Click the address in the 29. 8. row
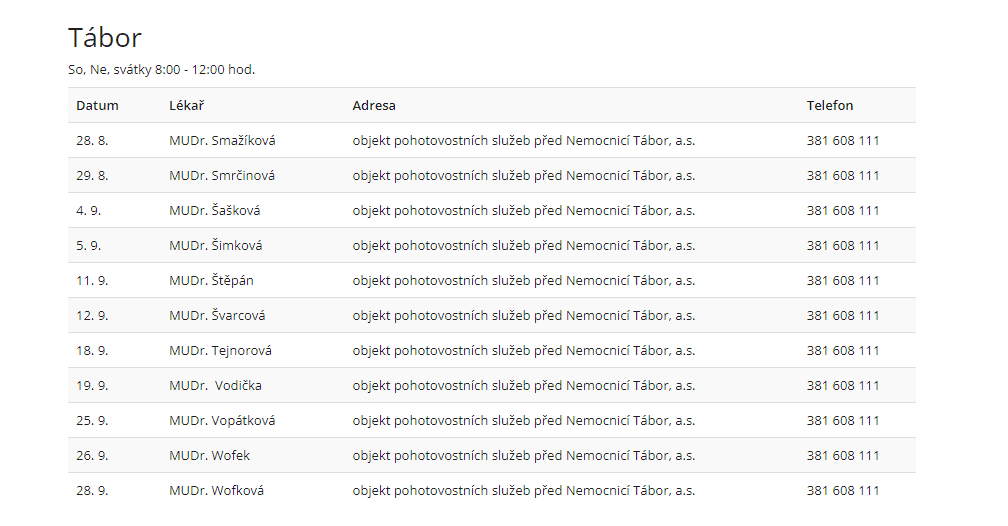This screenshot has width=1008, height=526. coord(523,176)
